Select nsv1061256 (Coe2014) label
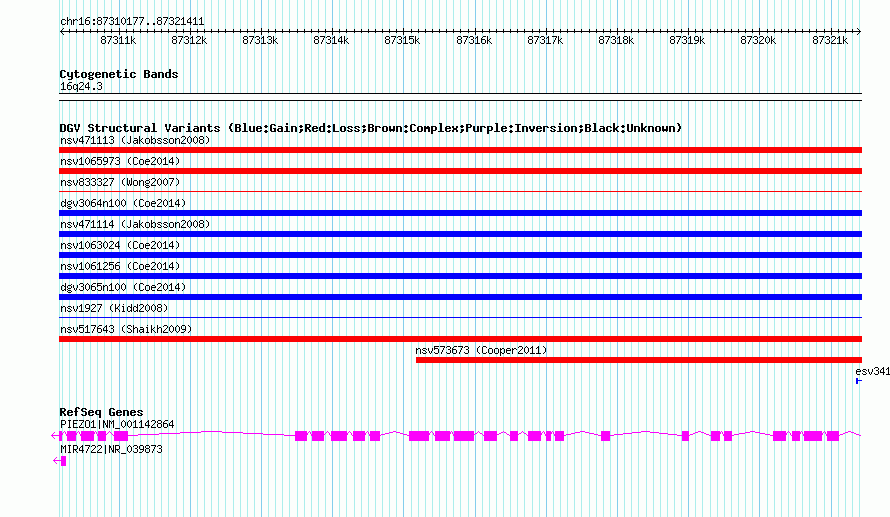The height and width of the screenshot is (517, 890). [120, 266]
